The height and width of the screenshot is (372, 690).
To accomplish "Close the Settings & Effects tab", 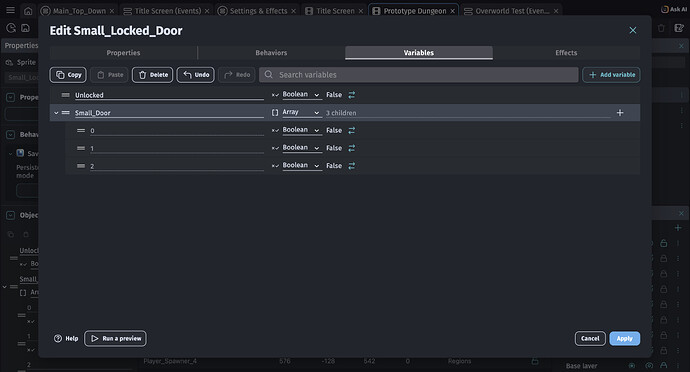I will (294, 11).
